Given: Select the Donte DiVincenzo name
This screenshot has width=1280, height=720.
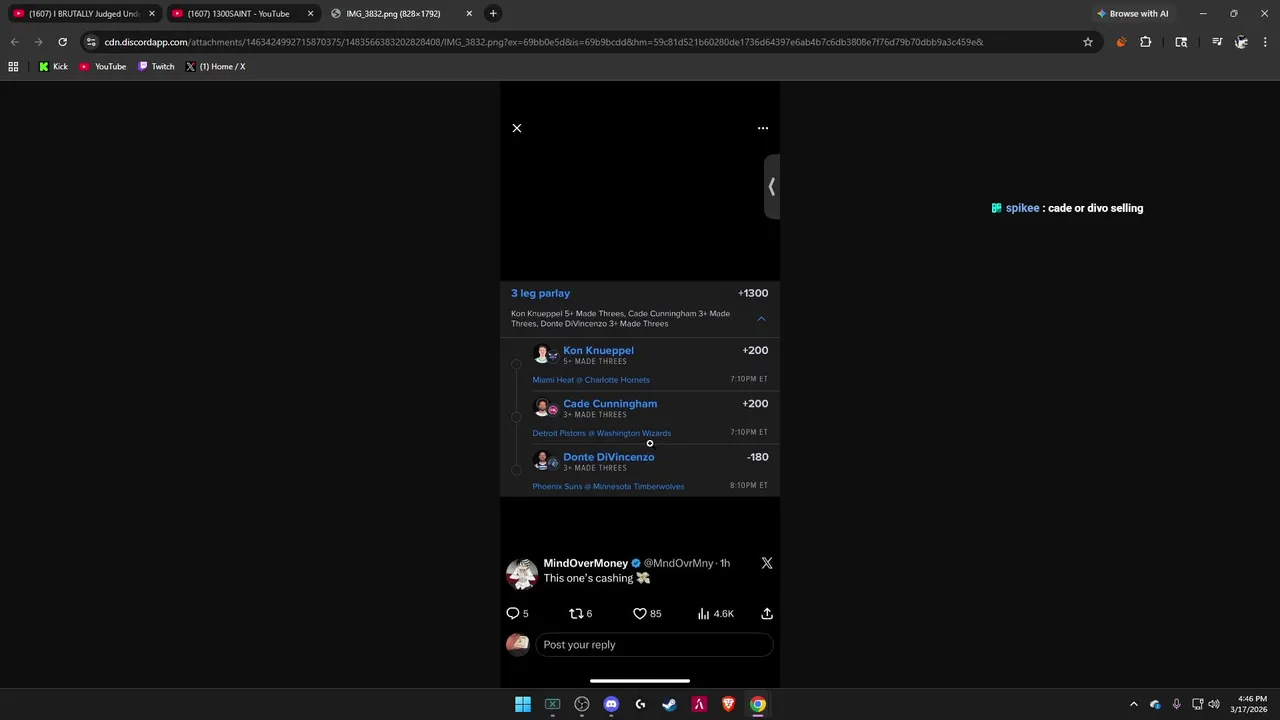Looking at the screenshot, I should point(608,456).
